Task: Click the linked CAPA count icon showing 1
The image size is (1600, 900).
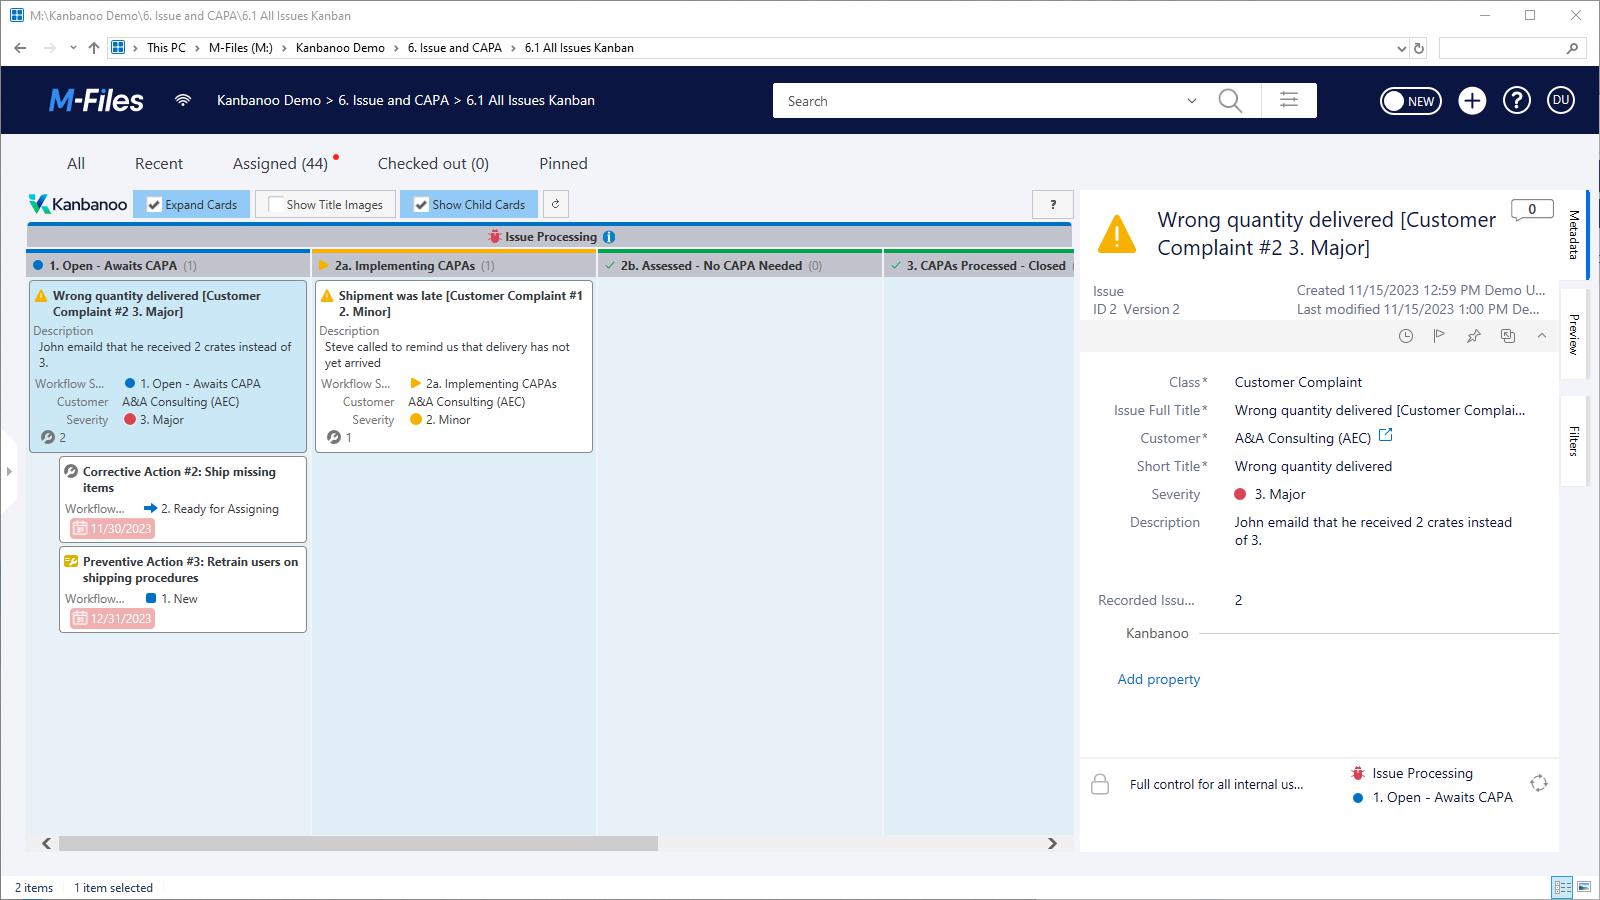Action: 334,437
